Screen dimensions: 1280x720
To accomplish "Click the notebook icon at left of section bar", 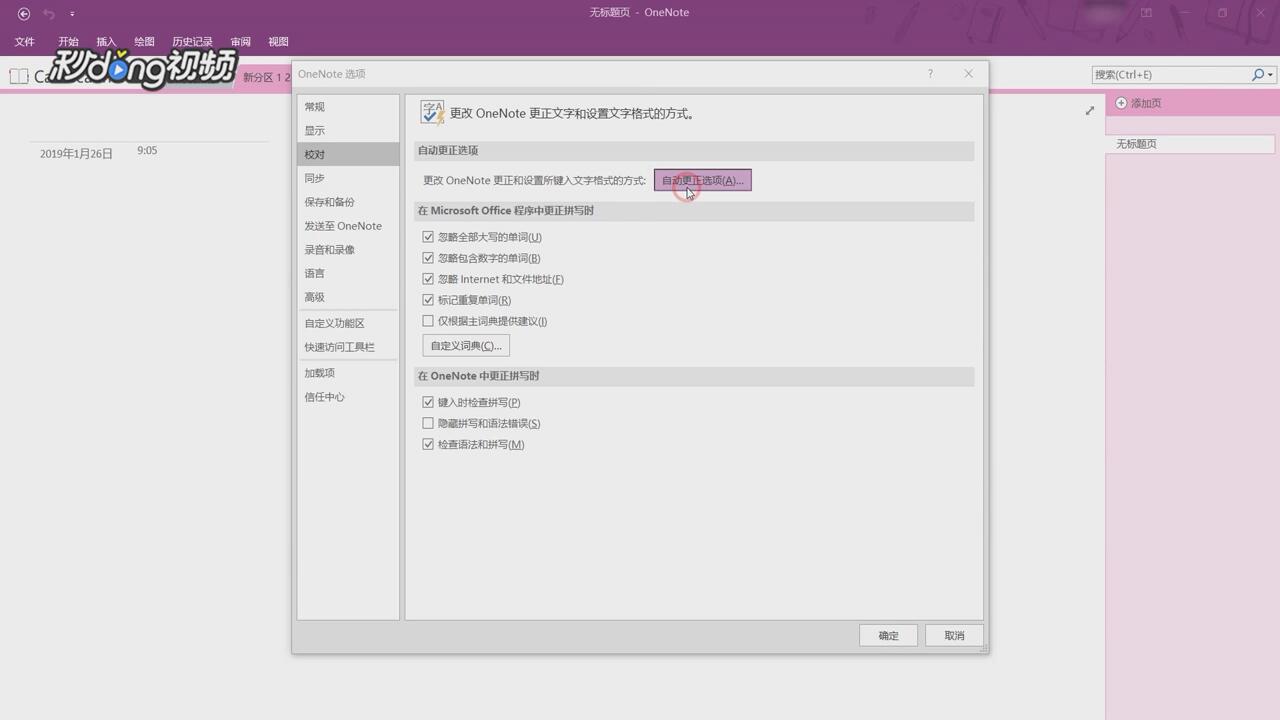I will (18, 76).
